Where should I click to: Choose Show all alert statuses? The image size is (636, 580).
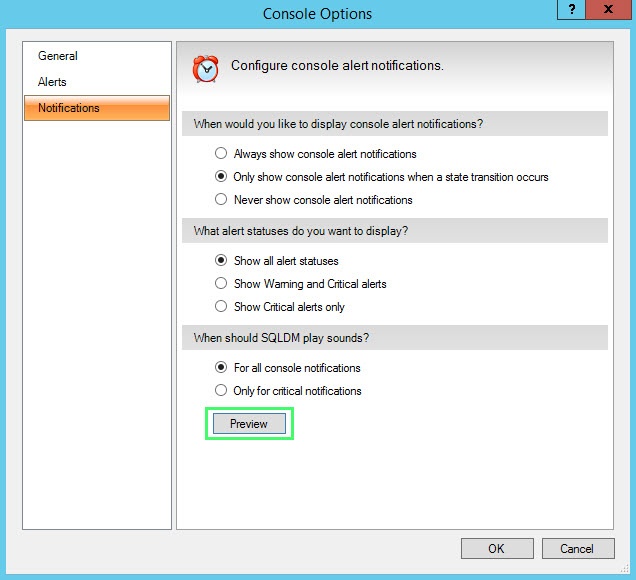pyautogui.click(x=221, y=261)
